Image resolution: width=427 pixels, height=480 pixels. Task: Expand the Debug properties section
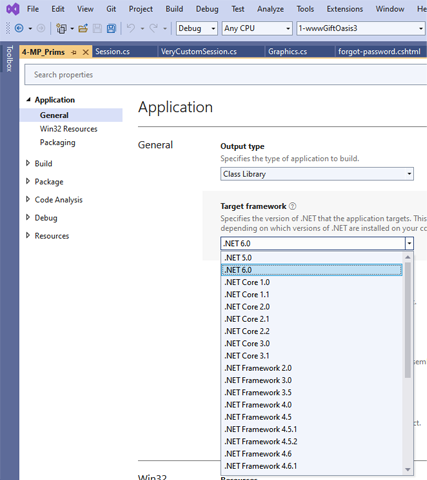28,217
